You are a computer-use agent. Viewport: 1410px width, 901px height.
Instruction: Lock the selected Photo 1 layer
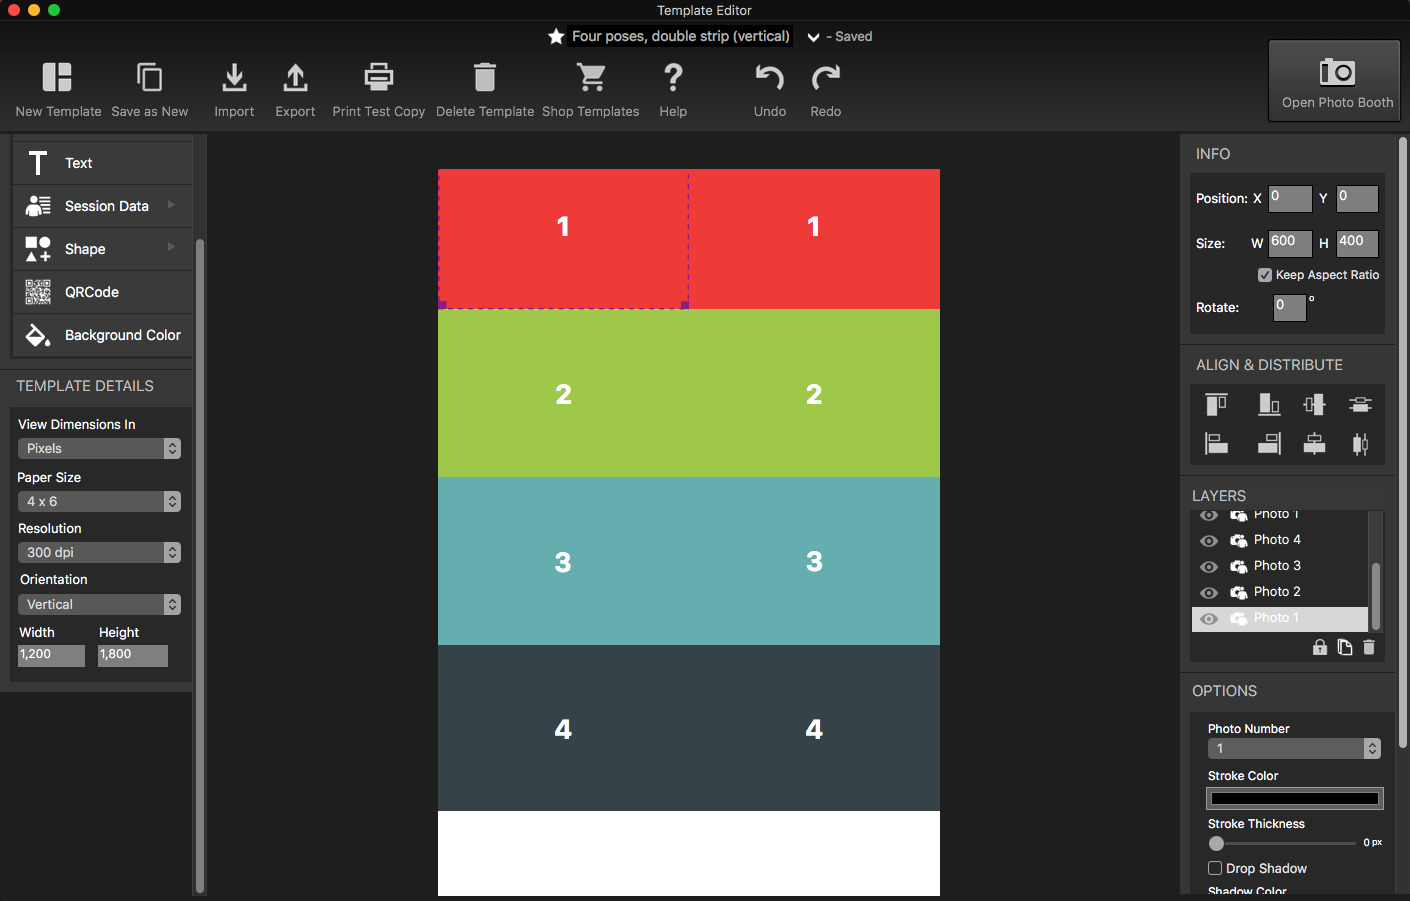[x=1319, y=647]
